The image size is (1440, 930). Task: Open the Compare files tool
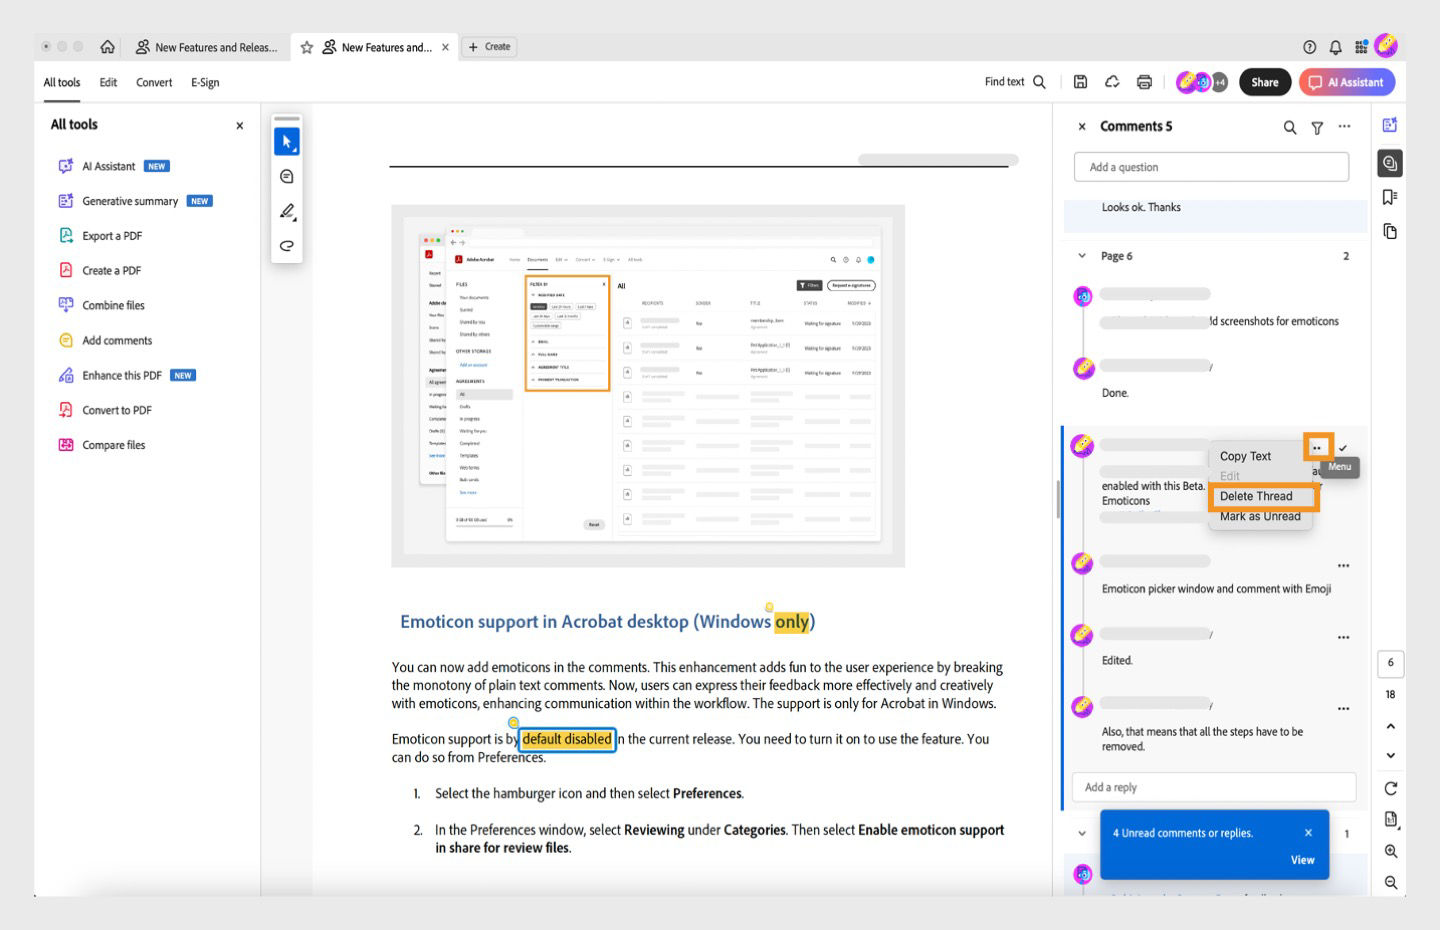113,444
